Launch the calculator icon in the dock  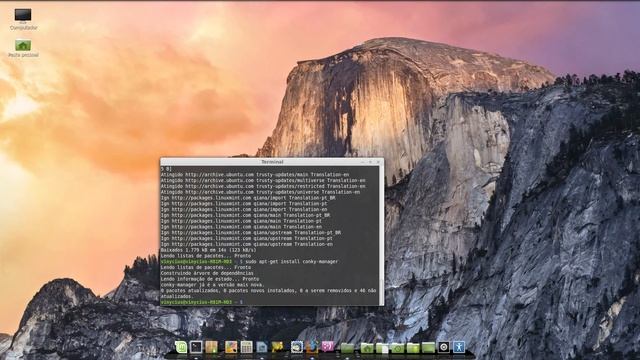tap(247, 347)
